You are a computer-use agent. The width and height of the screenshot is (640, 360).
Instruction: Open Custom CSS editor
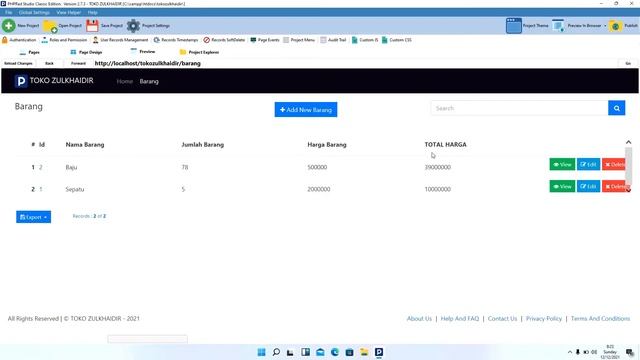[x=397, y=40]
